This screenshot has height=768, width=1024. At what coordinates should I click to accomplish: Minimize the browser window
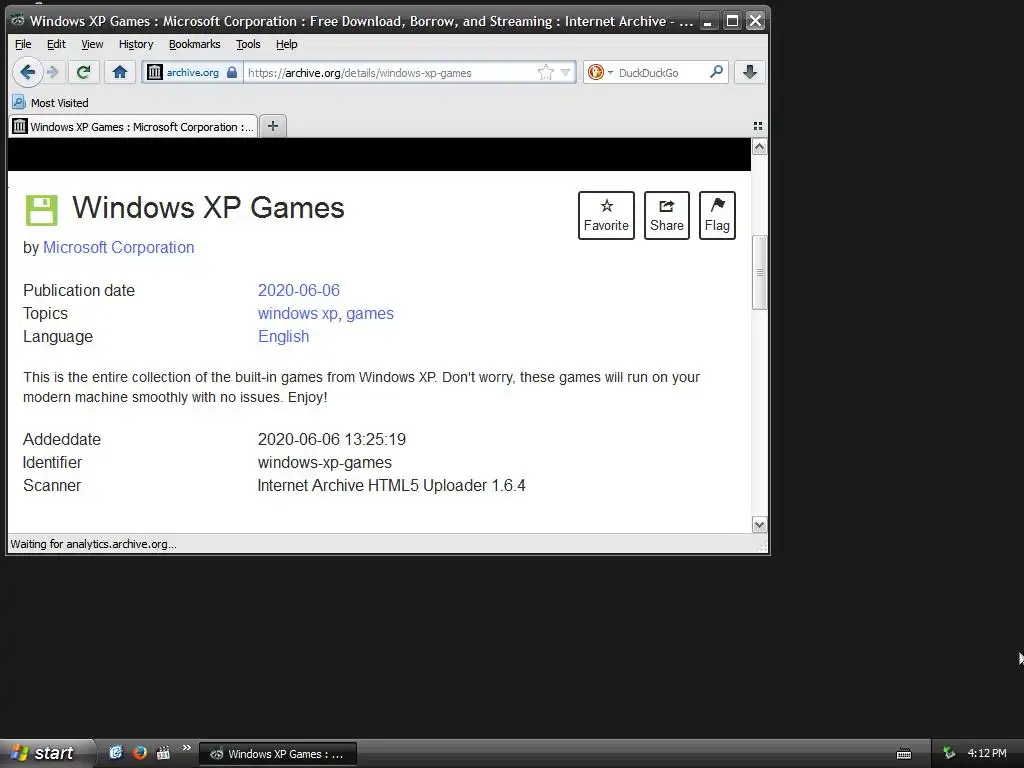(x=707, y=22)
